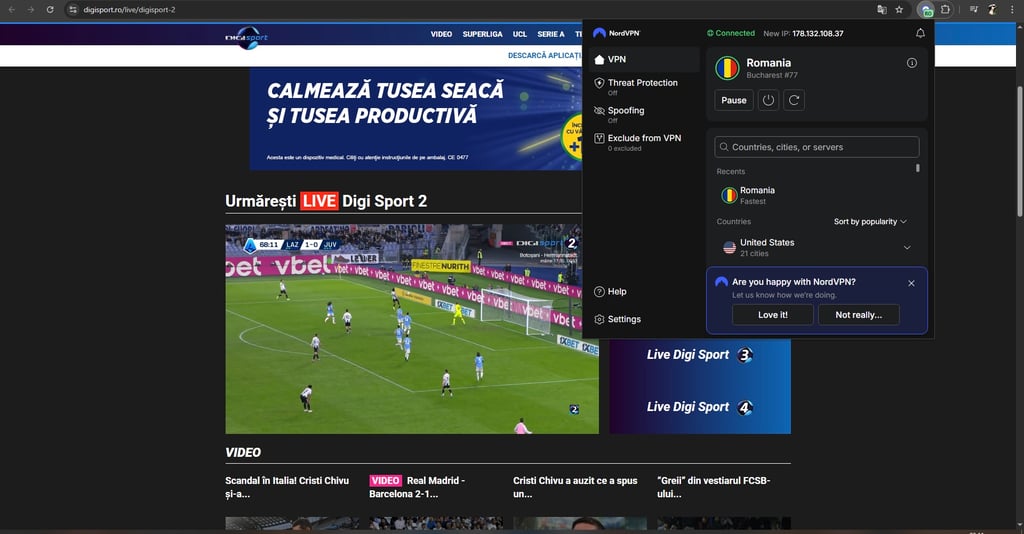Close the NordVPN feedback prompt
This screenshot has width=1024, height=534.
pos(911,283)
